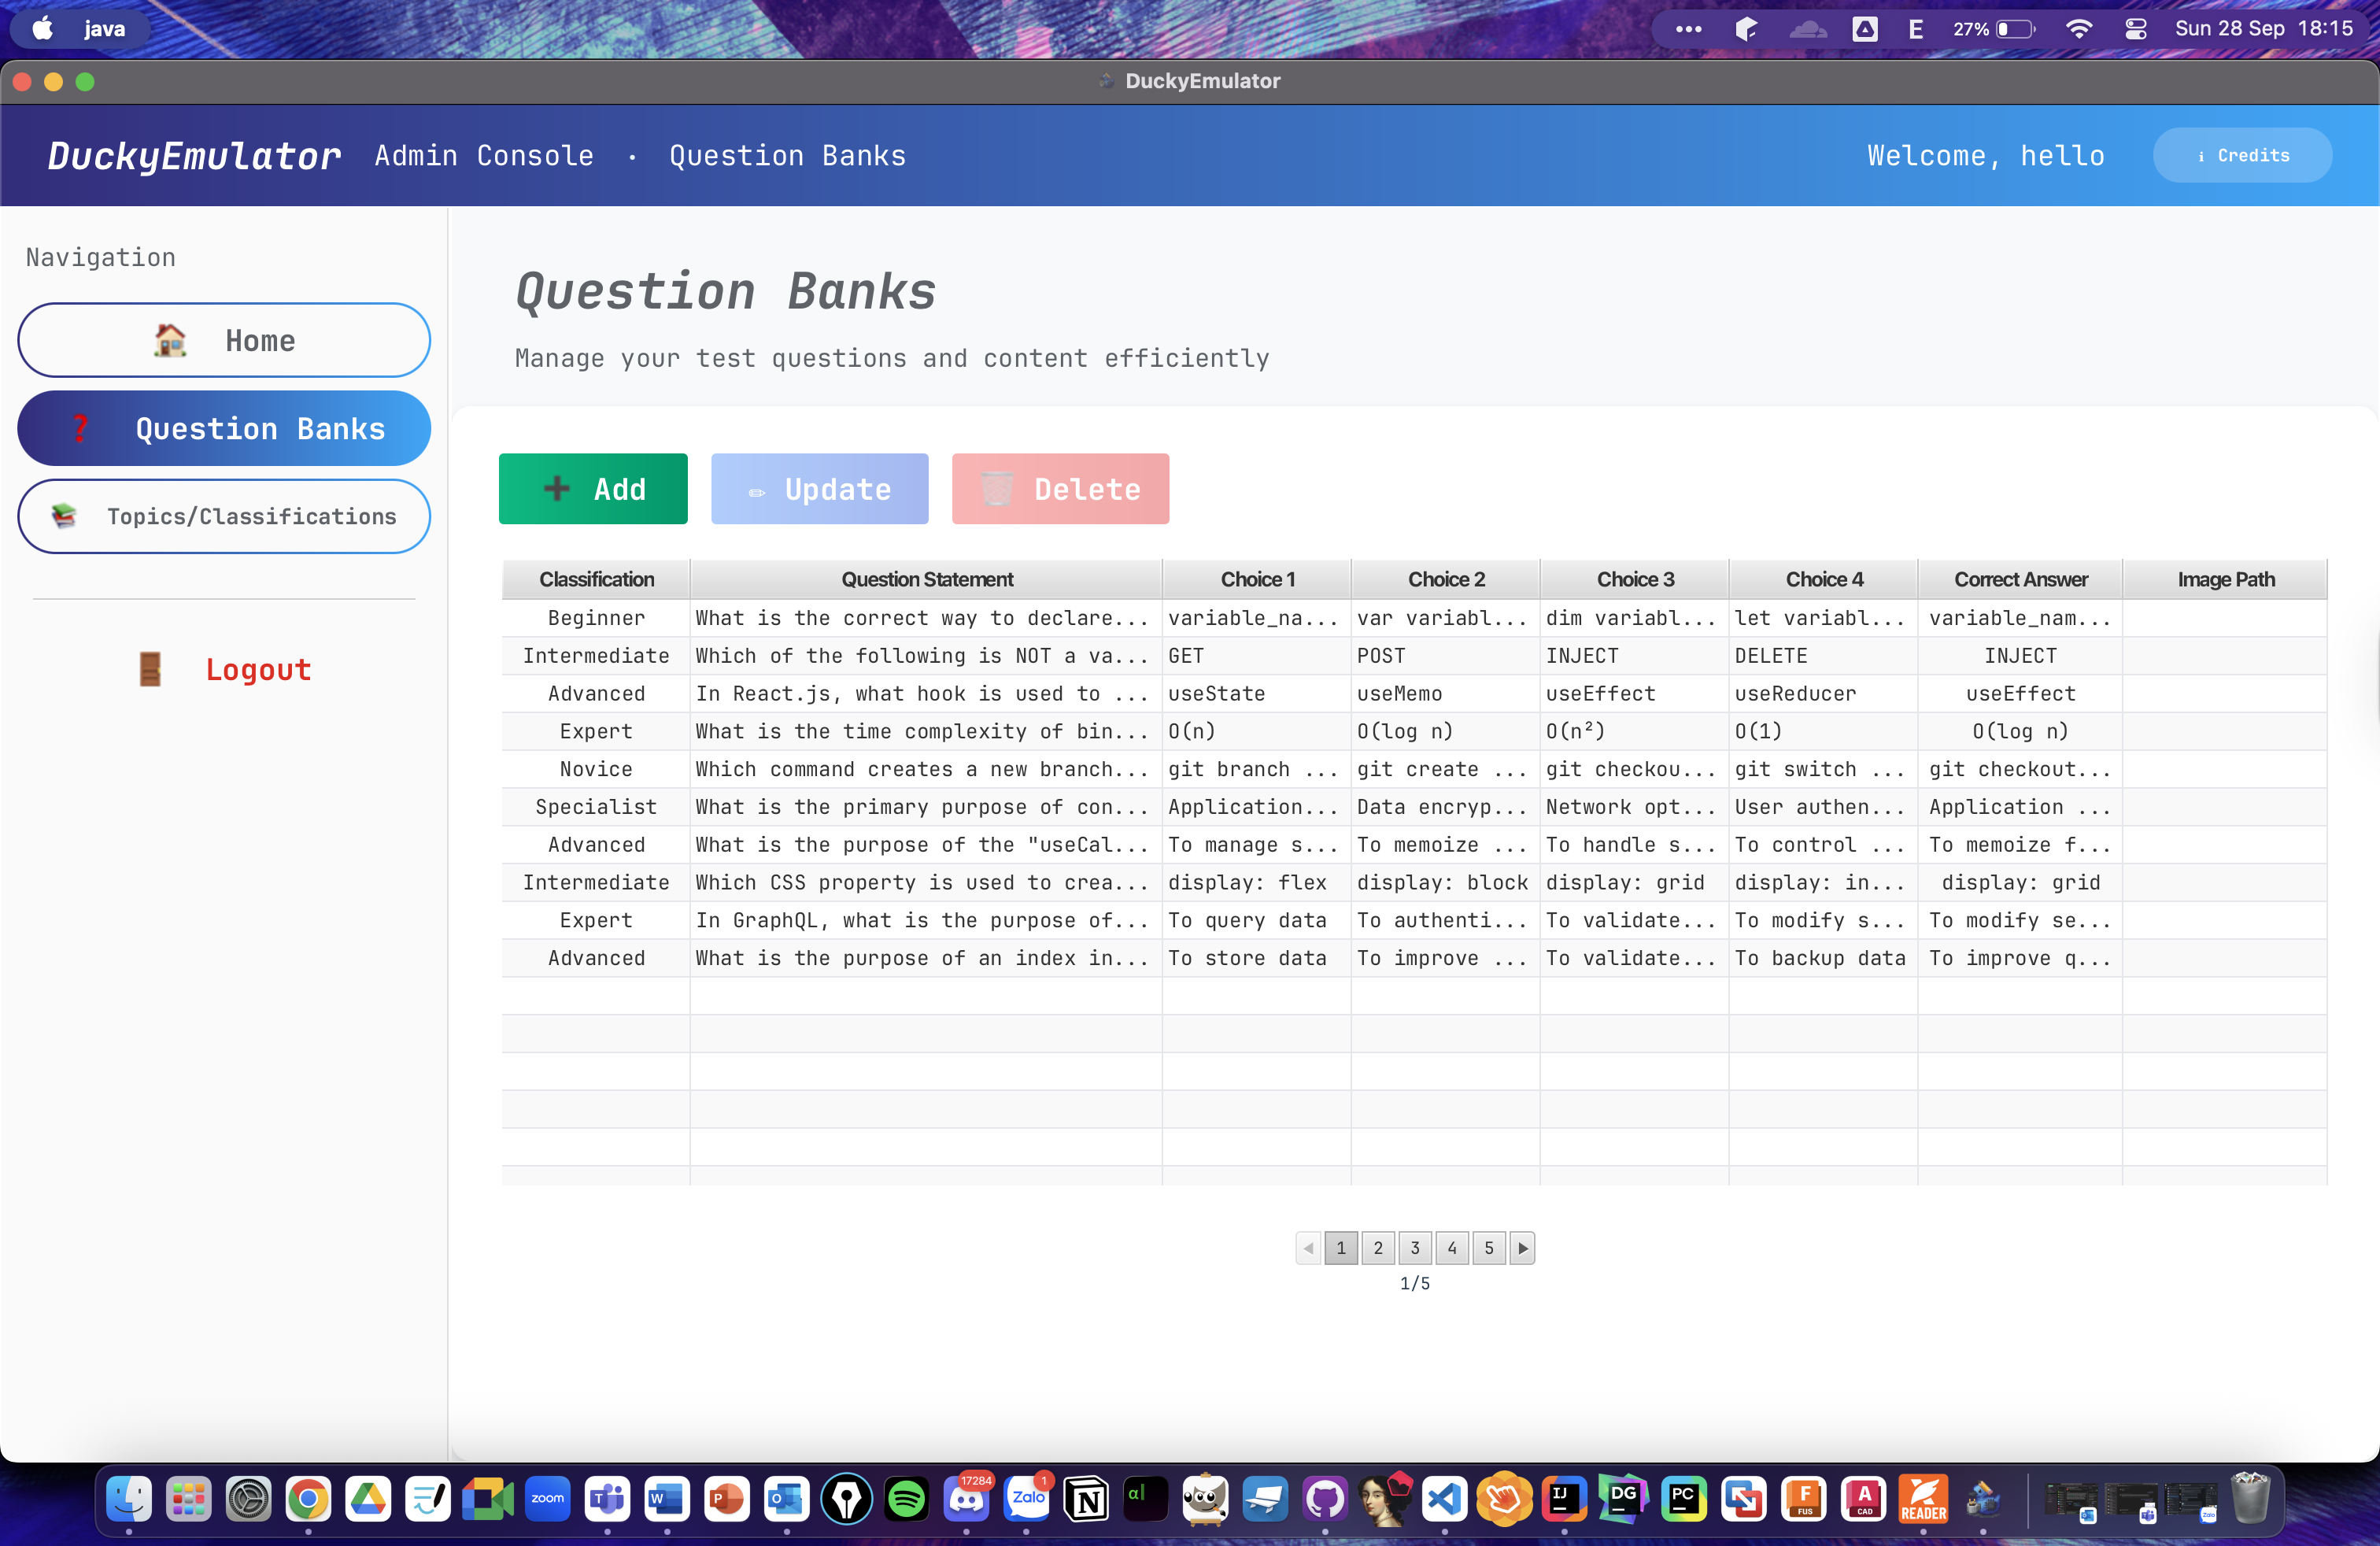This screenshot has width=2380, height=1546.
Task: Click the 'O(n²)' choice cell
Action: point(1635,732)
